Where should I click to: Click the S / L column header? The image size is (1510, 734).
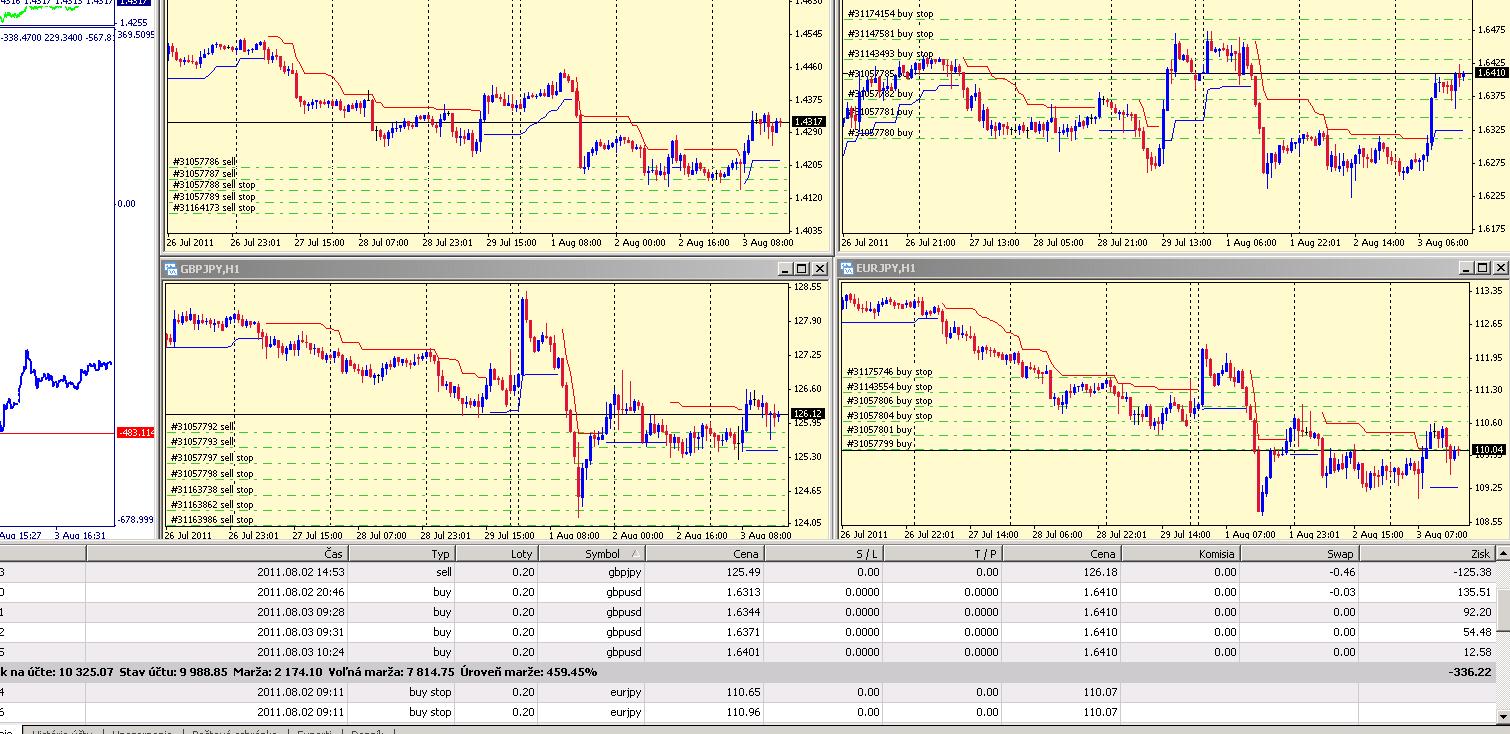tap(824, 553)
